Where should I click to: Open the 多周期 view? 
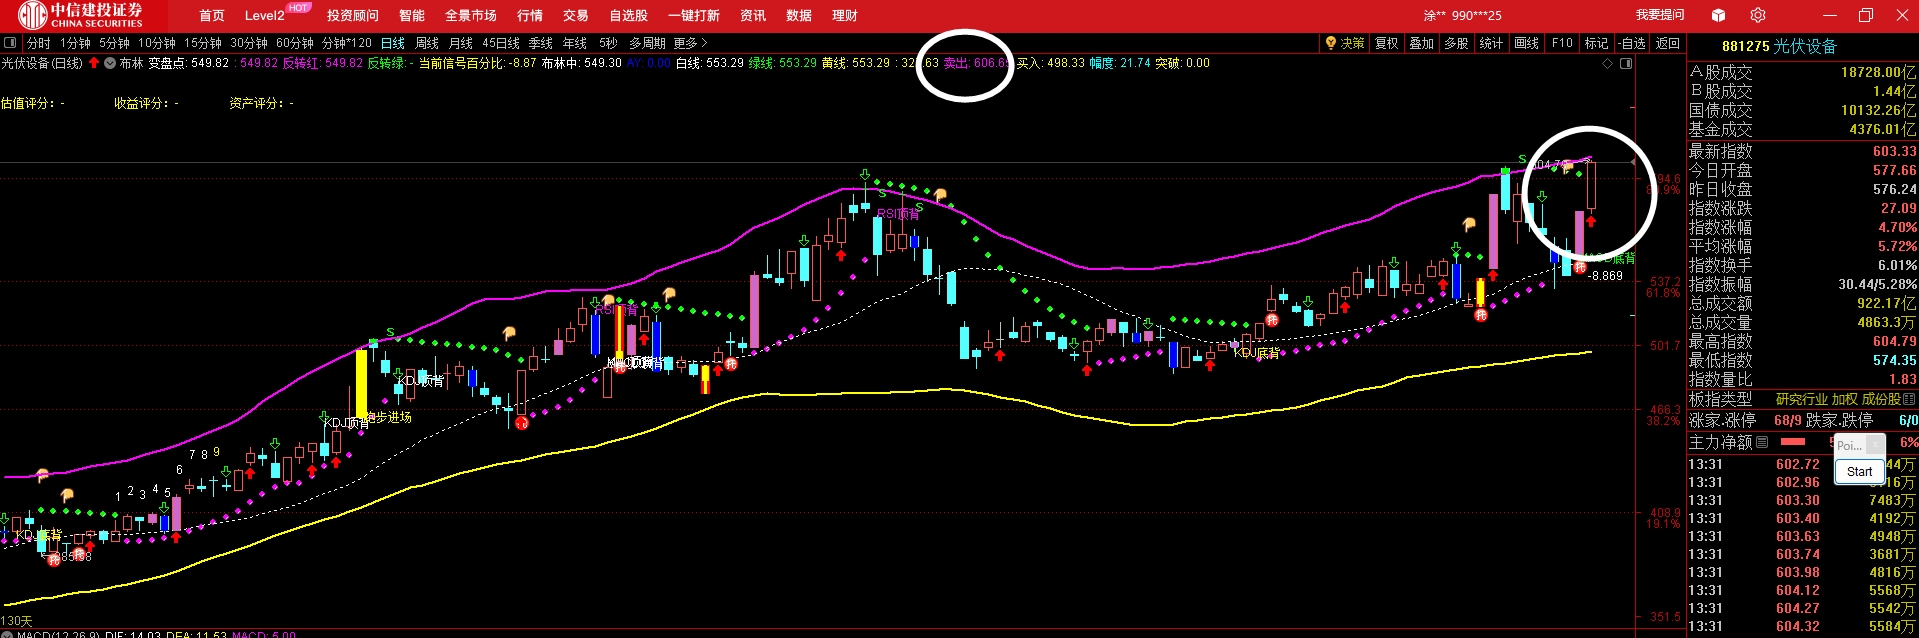click(647, 43)
